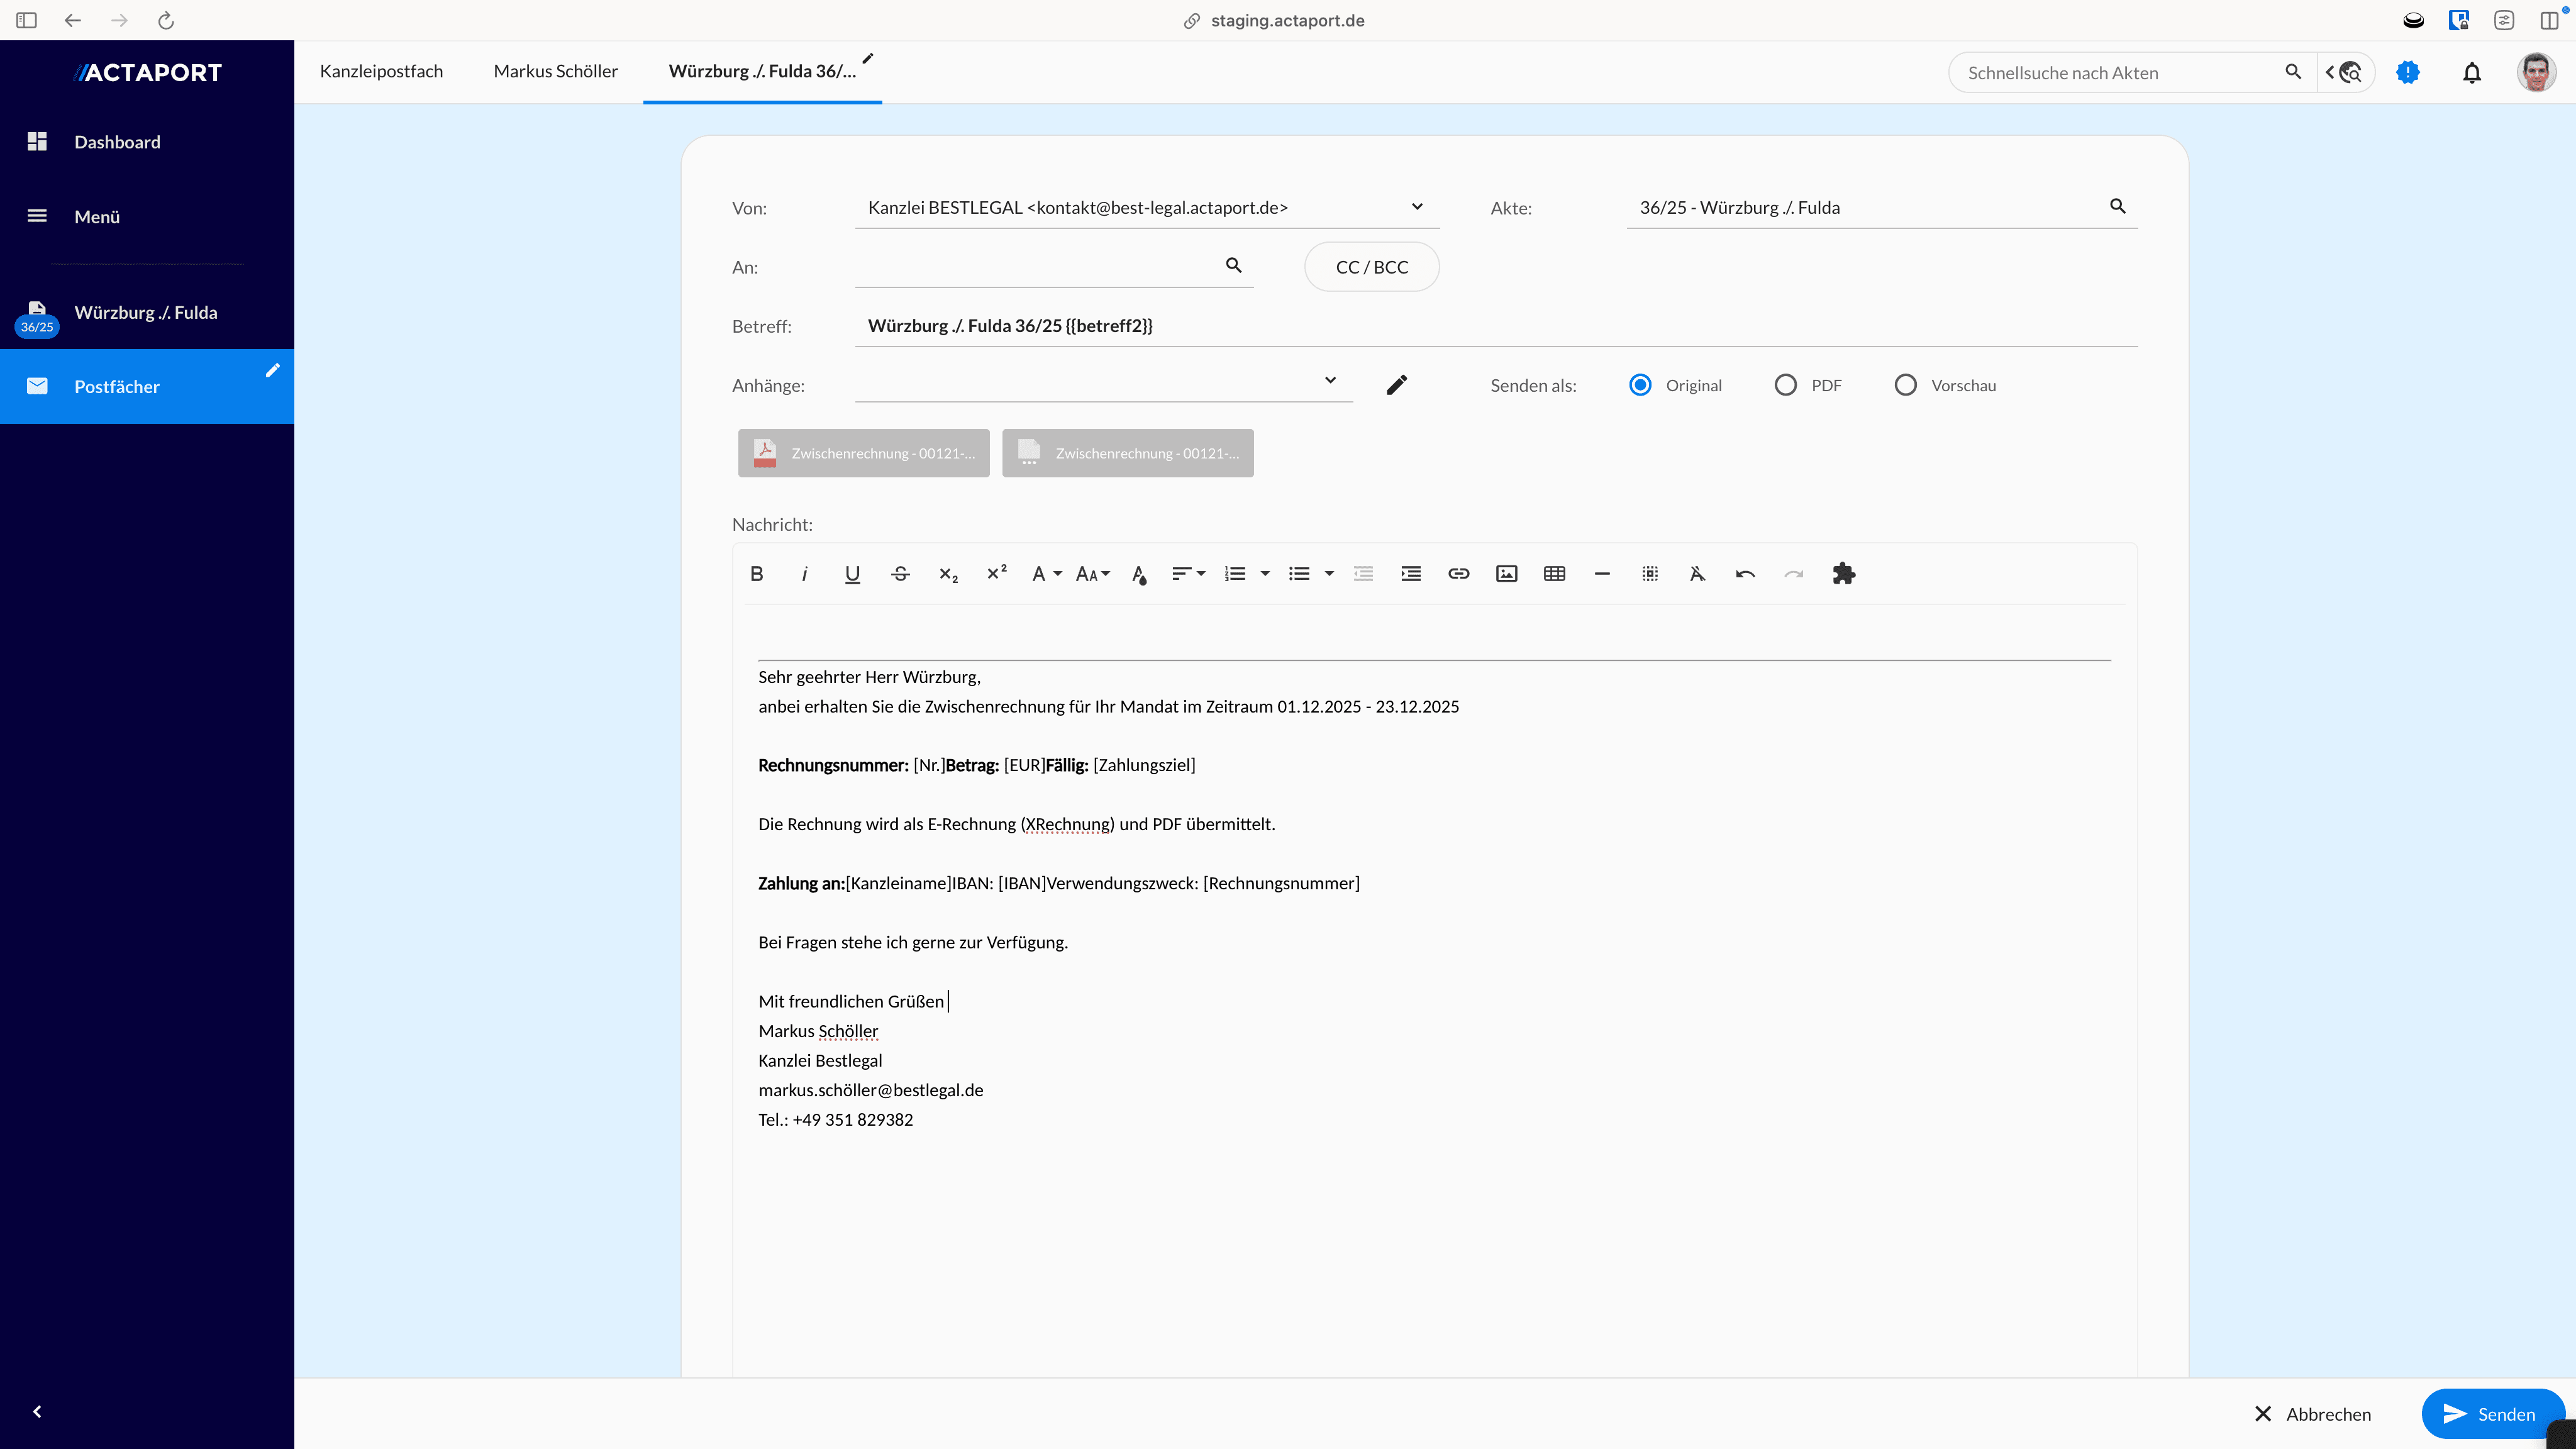
Task: Open the font color picker
Action: 1139,573
